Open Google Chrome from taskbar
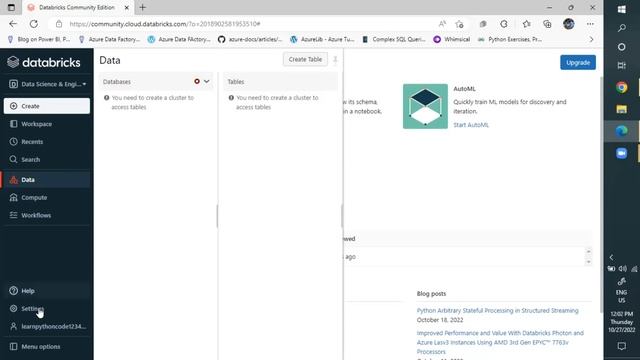640x360 pixels. click(622, 87)
